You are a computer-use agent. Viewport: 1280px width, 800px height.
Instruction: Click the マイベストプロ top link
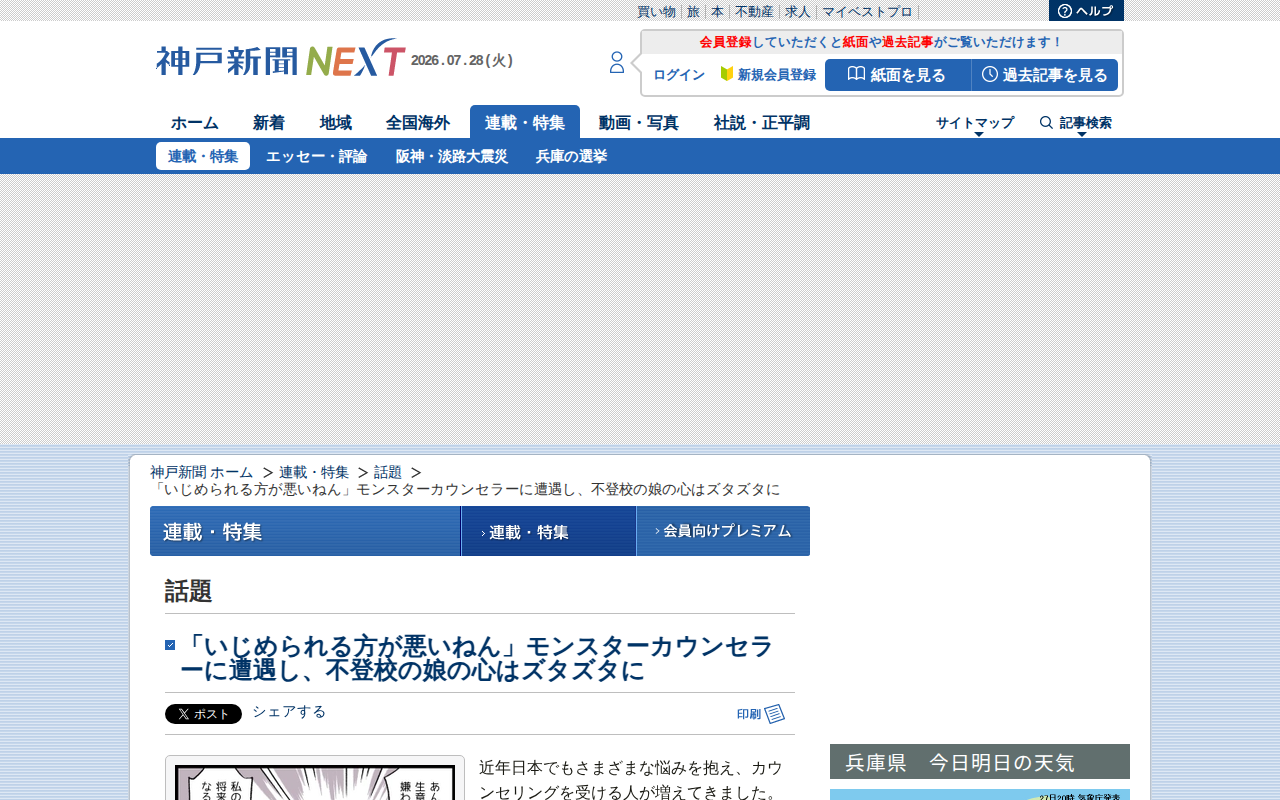coord(868,12)
